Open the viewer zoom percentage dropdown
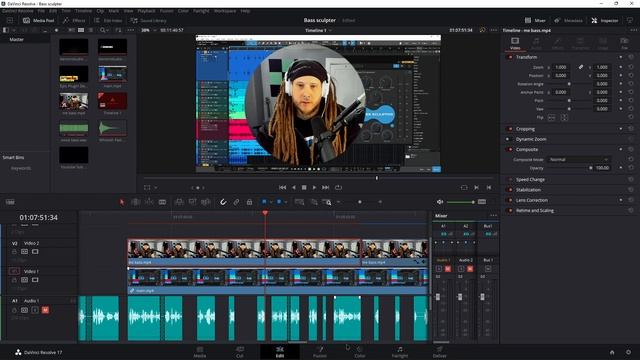The image size is (640, 360). coord(147,30)
